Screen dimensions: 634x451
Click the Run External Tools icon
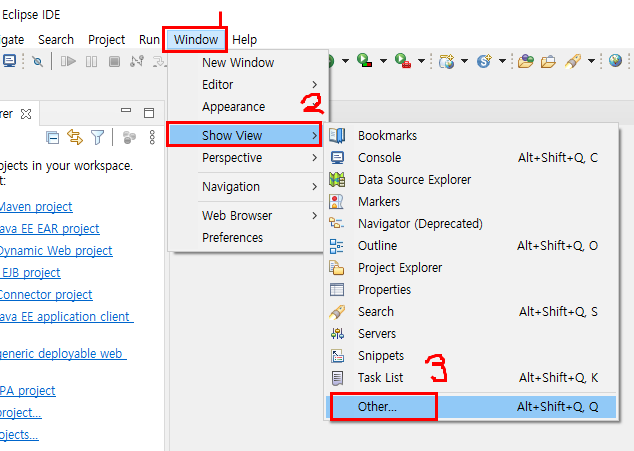click(x=403, y=61)
